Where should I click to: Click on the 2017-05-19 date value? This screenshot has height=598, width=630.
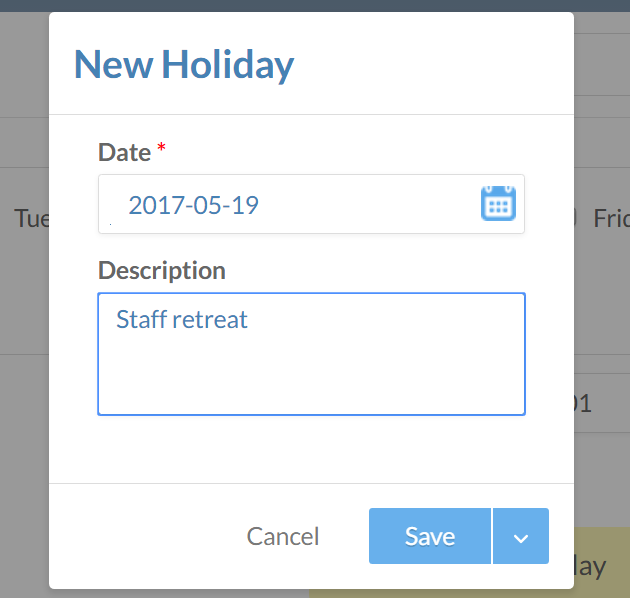(x=193, y=205)
